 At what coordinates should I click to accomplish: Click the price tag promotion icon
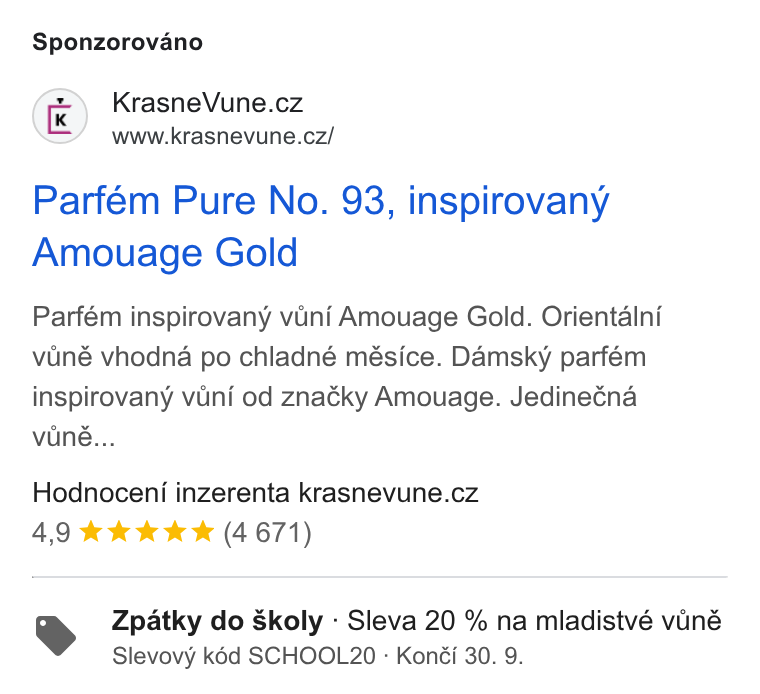[x=56, y=635]
